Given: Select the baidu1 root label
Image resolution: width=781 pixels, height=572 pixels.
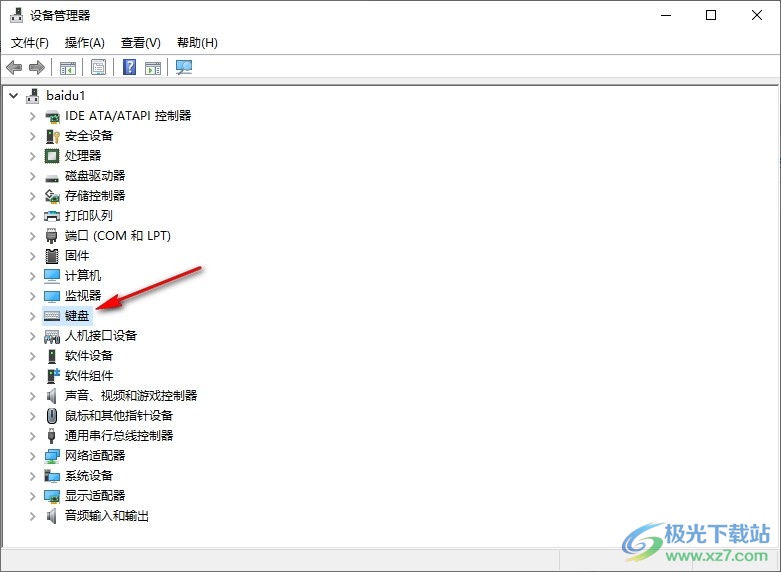Looking at the screenshot, I should 66,95.
